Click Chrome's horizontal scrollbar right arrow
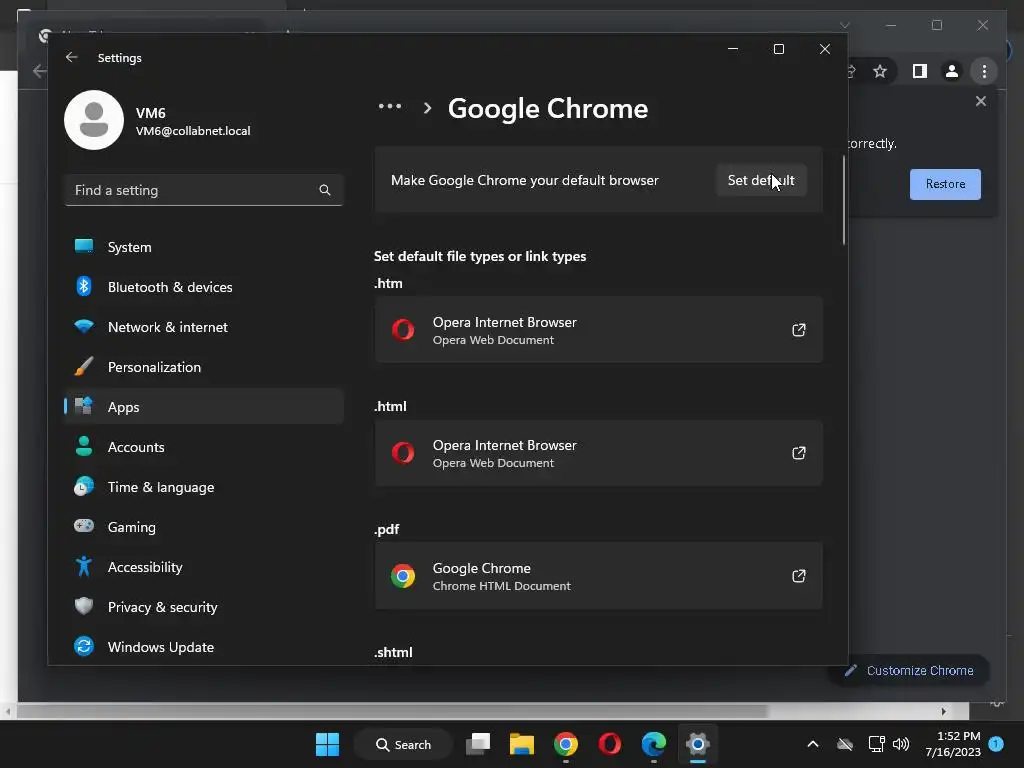This screenshot has height=768, width=1024. [943, 711]
